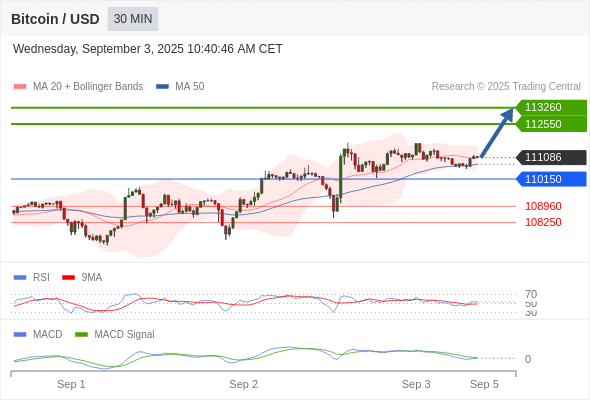590x400 pixels.
Task: Click the Sep 3 date axis marker
Action: [x=416, y=384]
